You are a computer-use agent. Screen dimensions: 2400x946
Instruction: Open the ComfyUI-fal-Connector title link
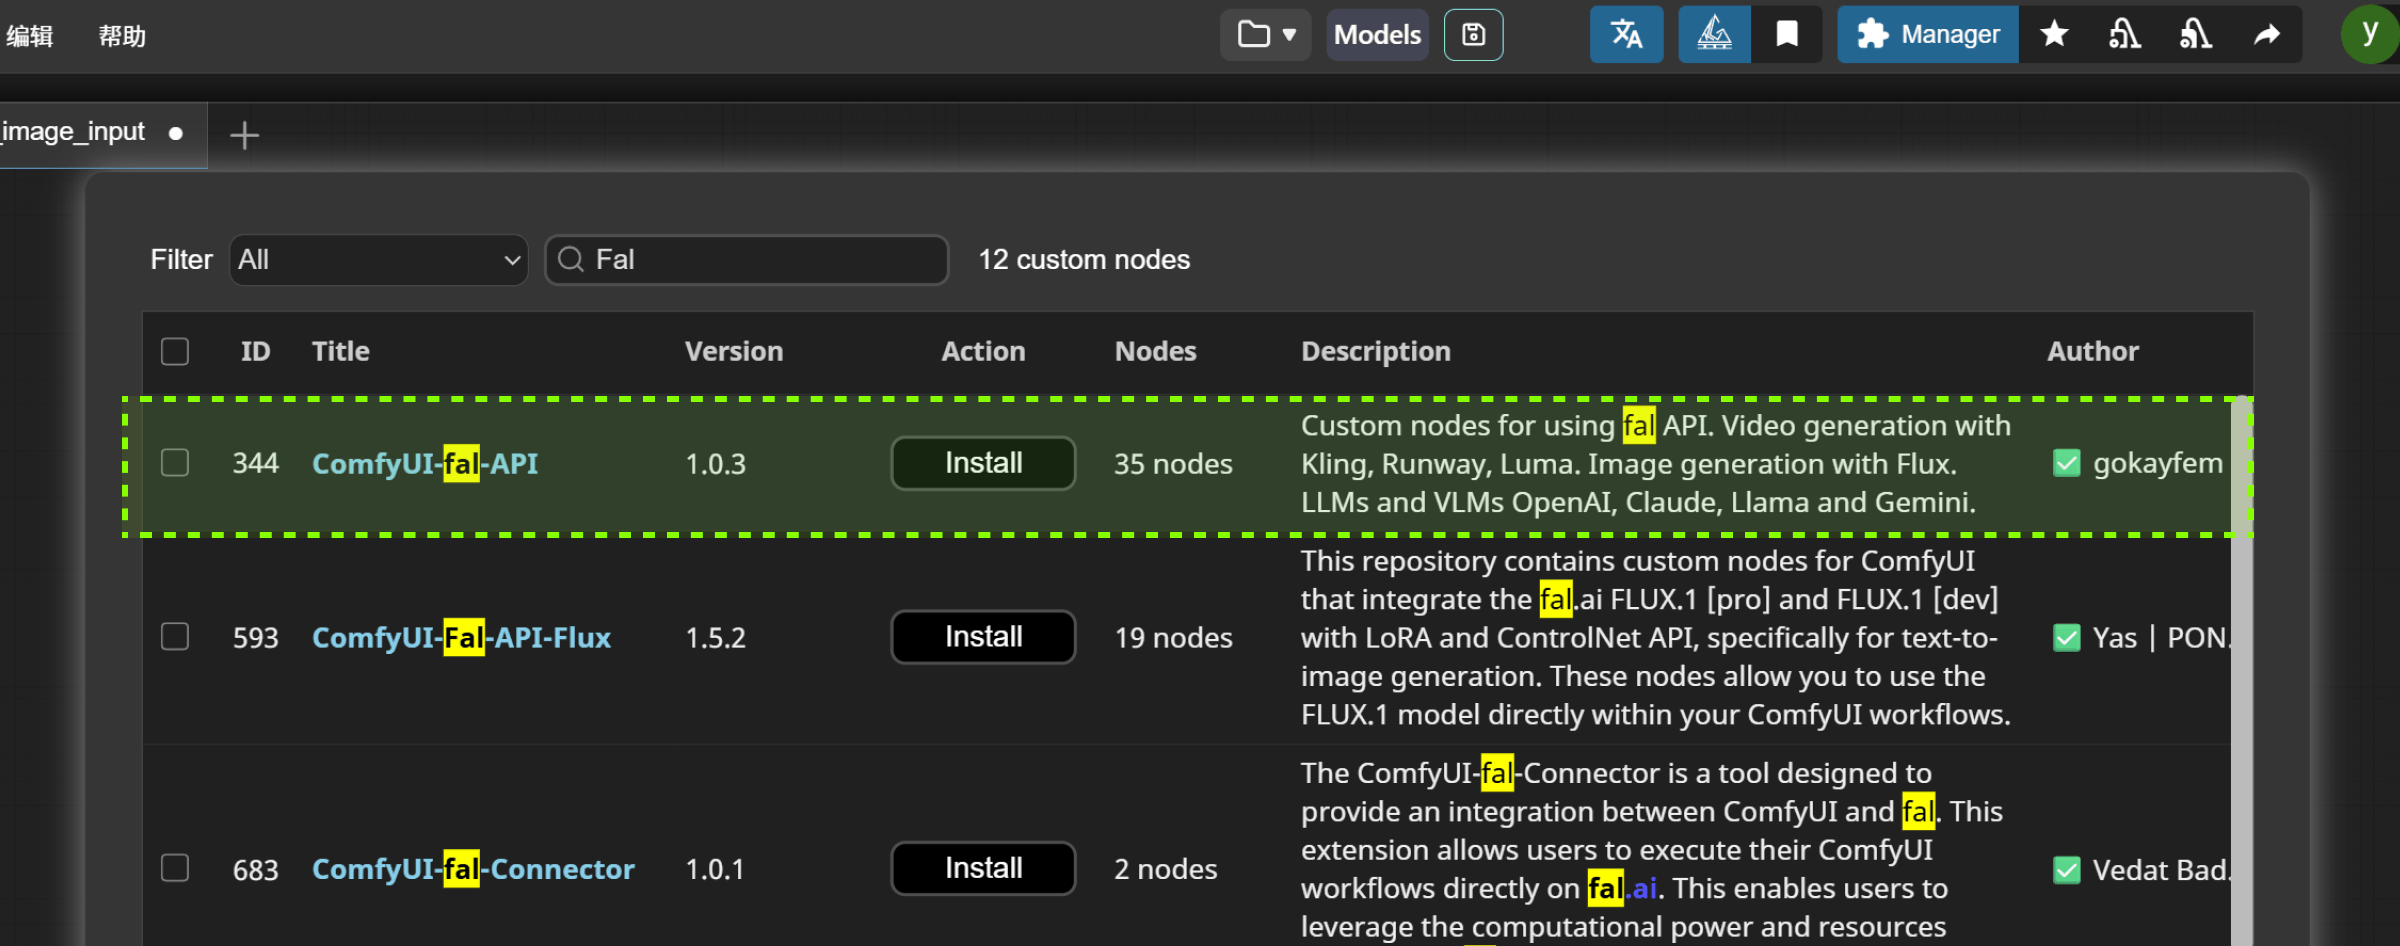click(473, 869)
